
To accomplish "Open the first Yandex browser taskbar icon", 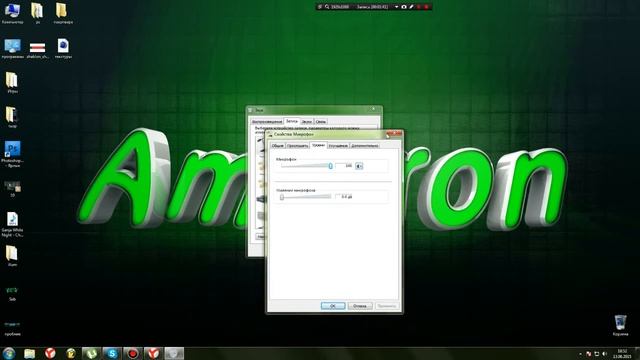I will click(x=50, y=353).
